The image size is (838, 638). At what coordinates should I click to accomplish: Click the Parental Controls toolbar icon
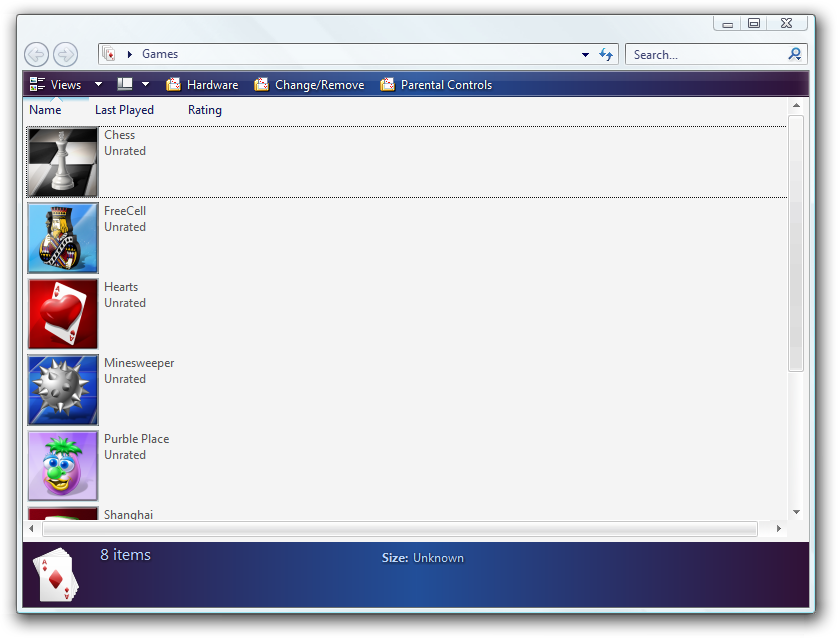[387, 84]
